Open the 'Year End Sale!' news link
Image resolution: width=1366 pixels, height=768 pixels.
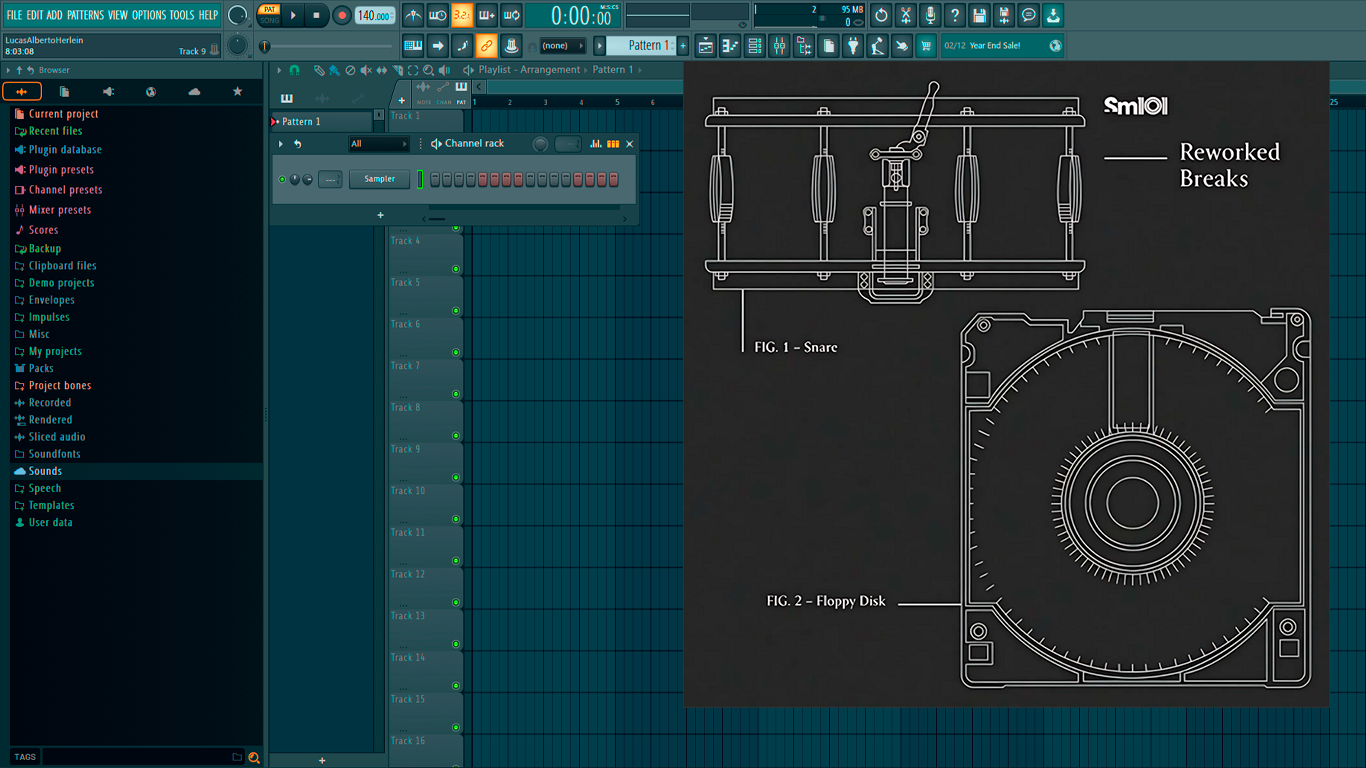pyautogui.click(x=1003, y=45)
